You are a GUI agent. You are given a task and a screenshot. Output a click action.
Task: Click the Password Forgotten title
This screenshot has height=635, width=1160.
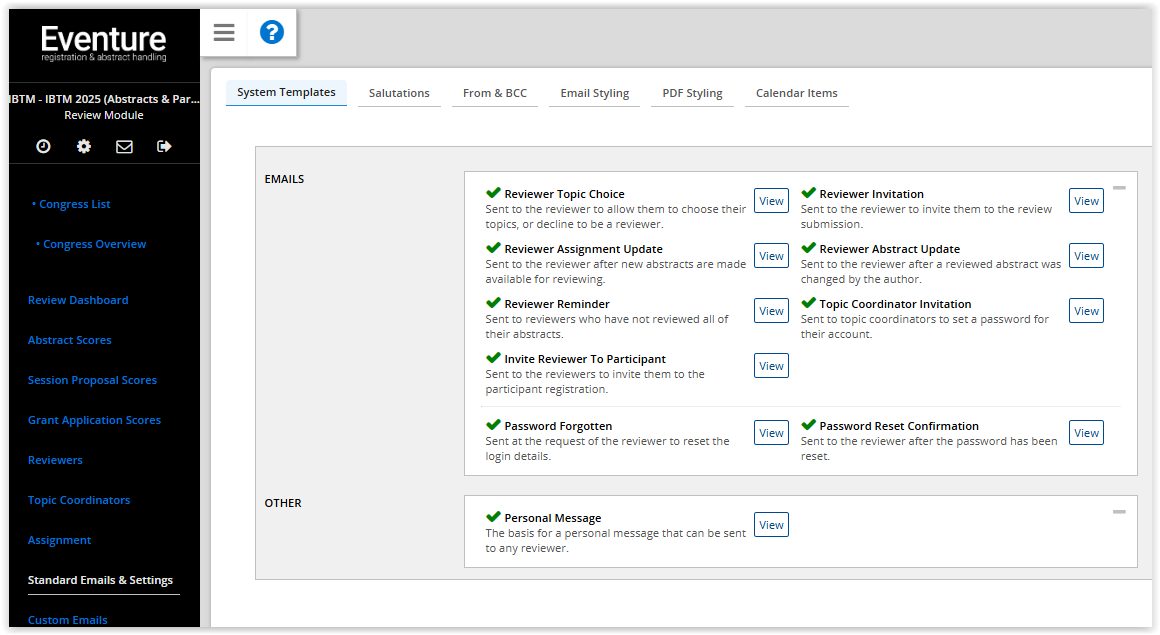559,426
